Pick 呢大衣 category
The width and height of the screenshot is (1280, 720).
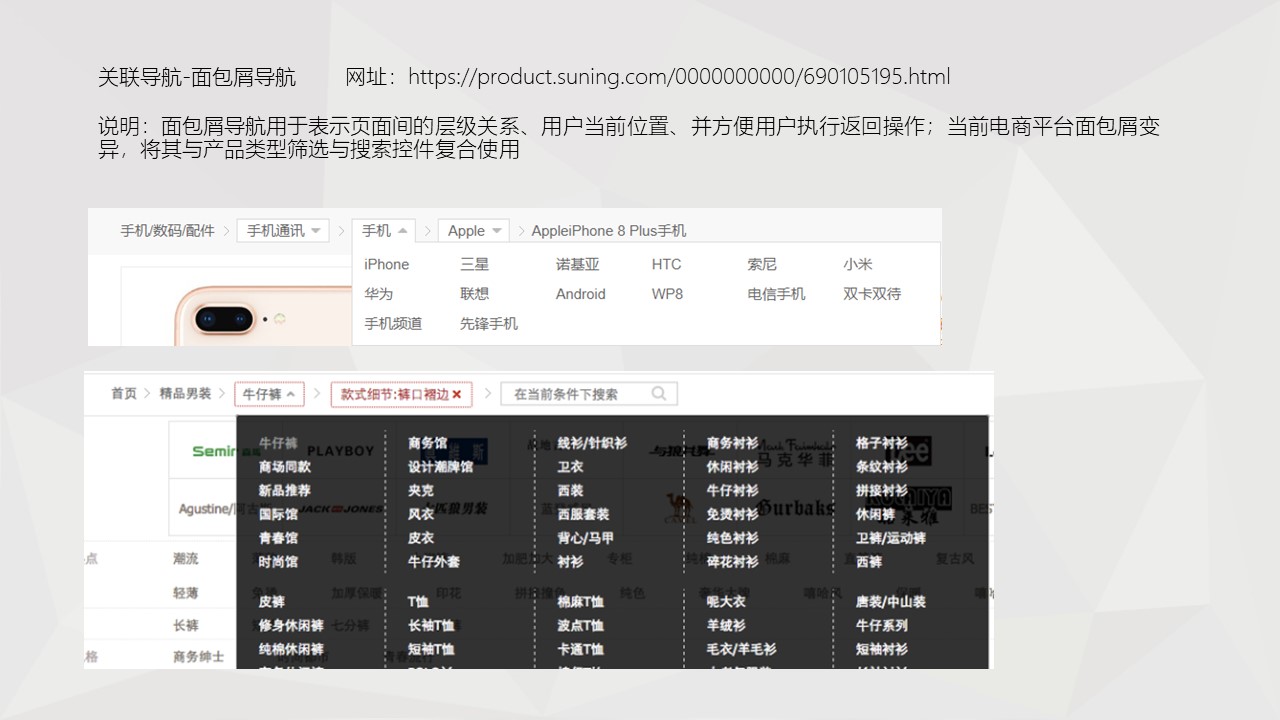[x=725, y=602]
